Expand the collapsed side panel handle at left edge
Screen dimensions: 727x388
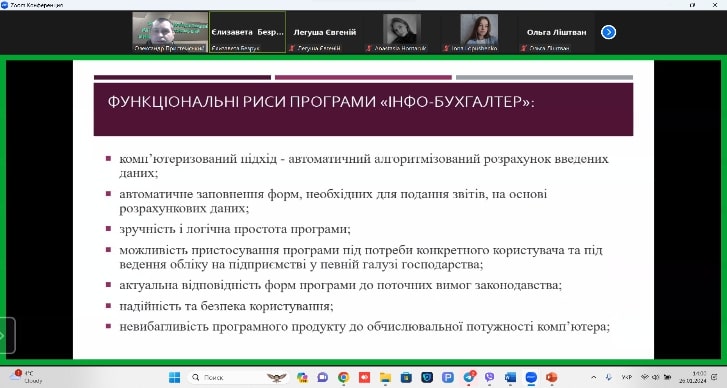(6, 336)
